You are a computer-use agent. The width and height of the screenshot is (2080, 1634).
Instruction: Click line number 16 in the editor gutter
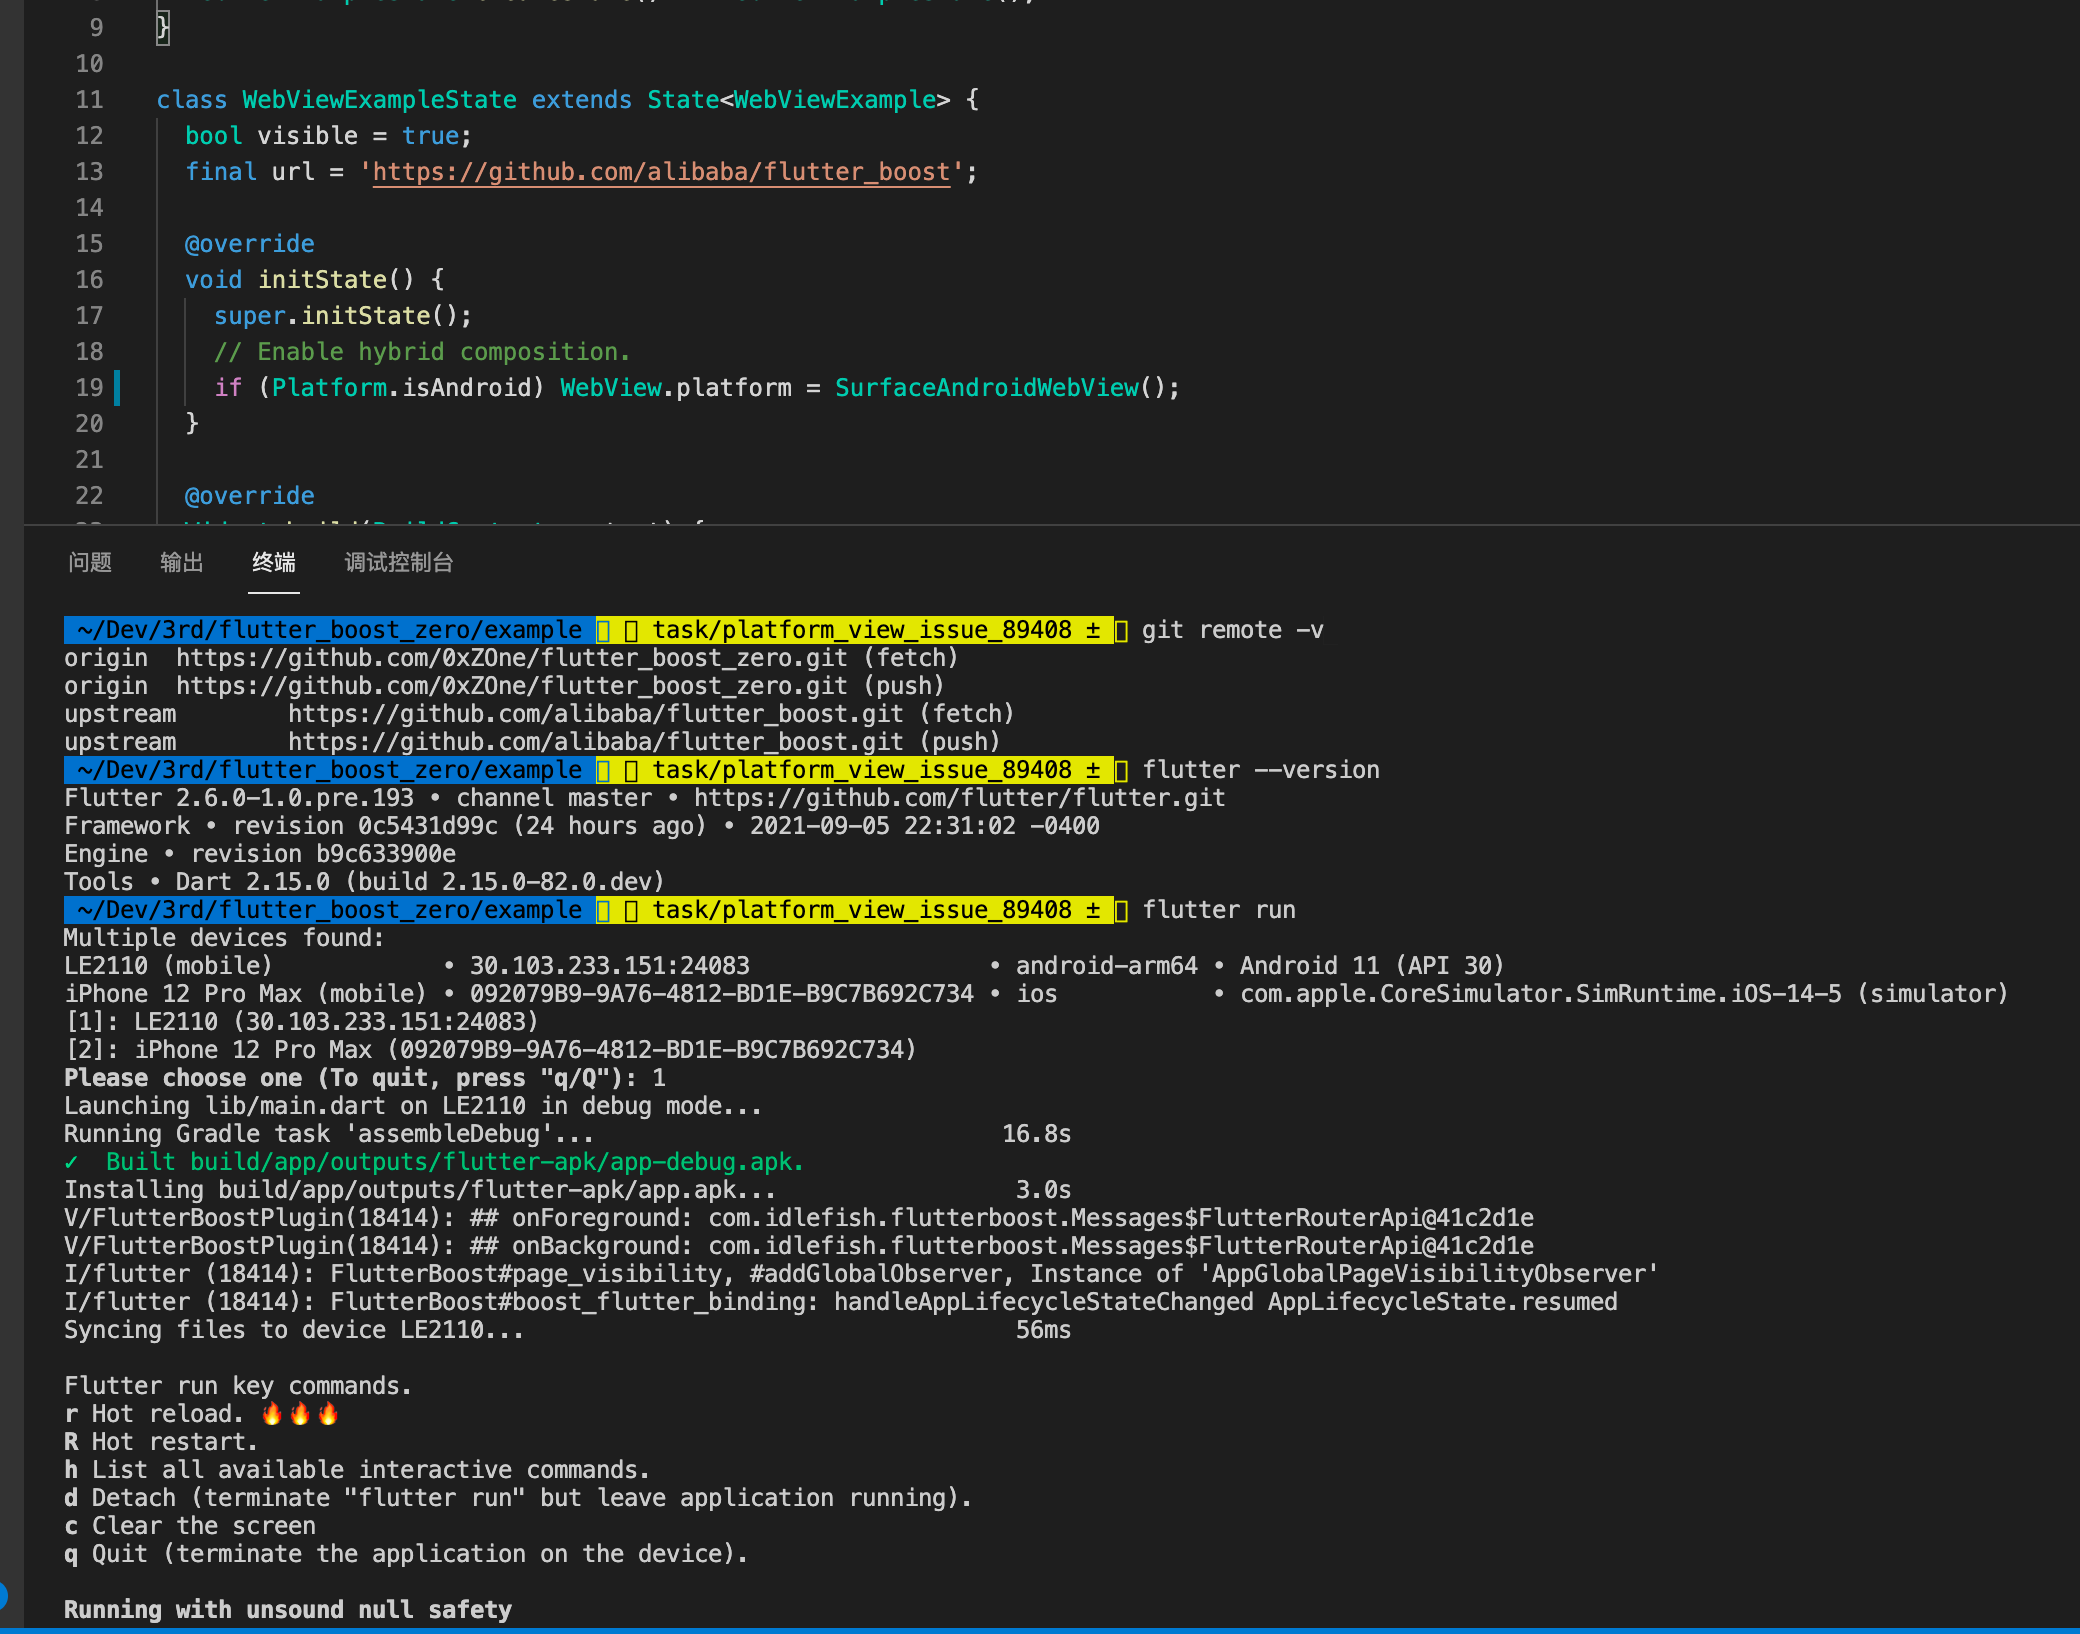click(x=89, y=279)
